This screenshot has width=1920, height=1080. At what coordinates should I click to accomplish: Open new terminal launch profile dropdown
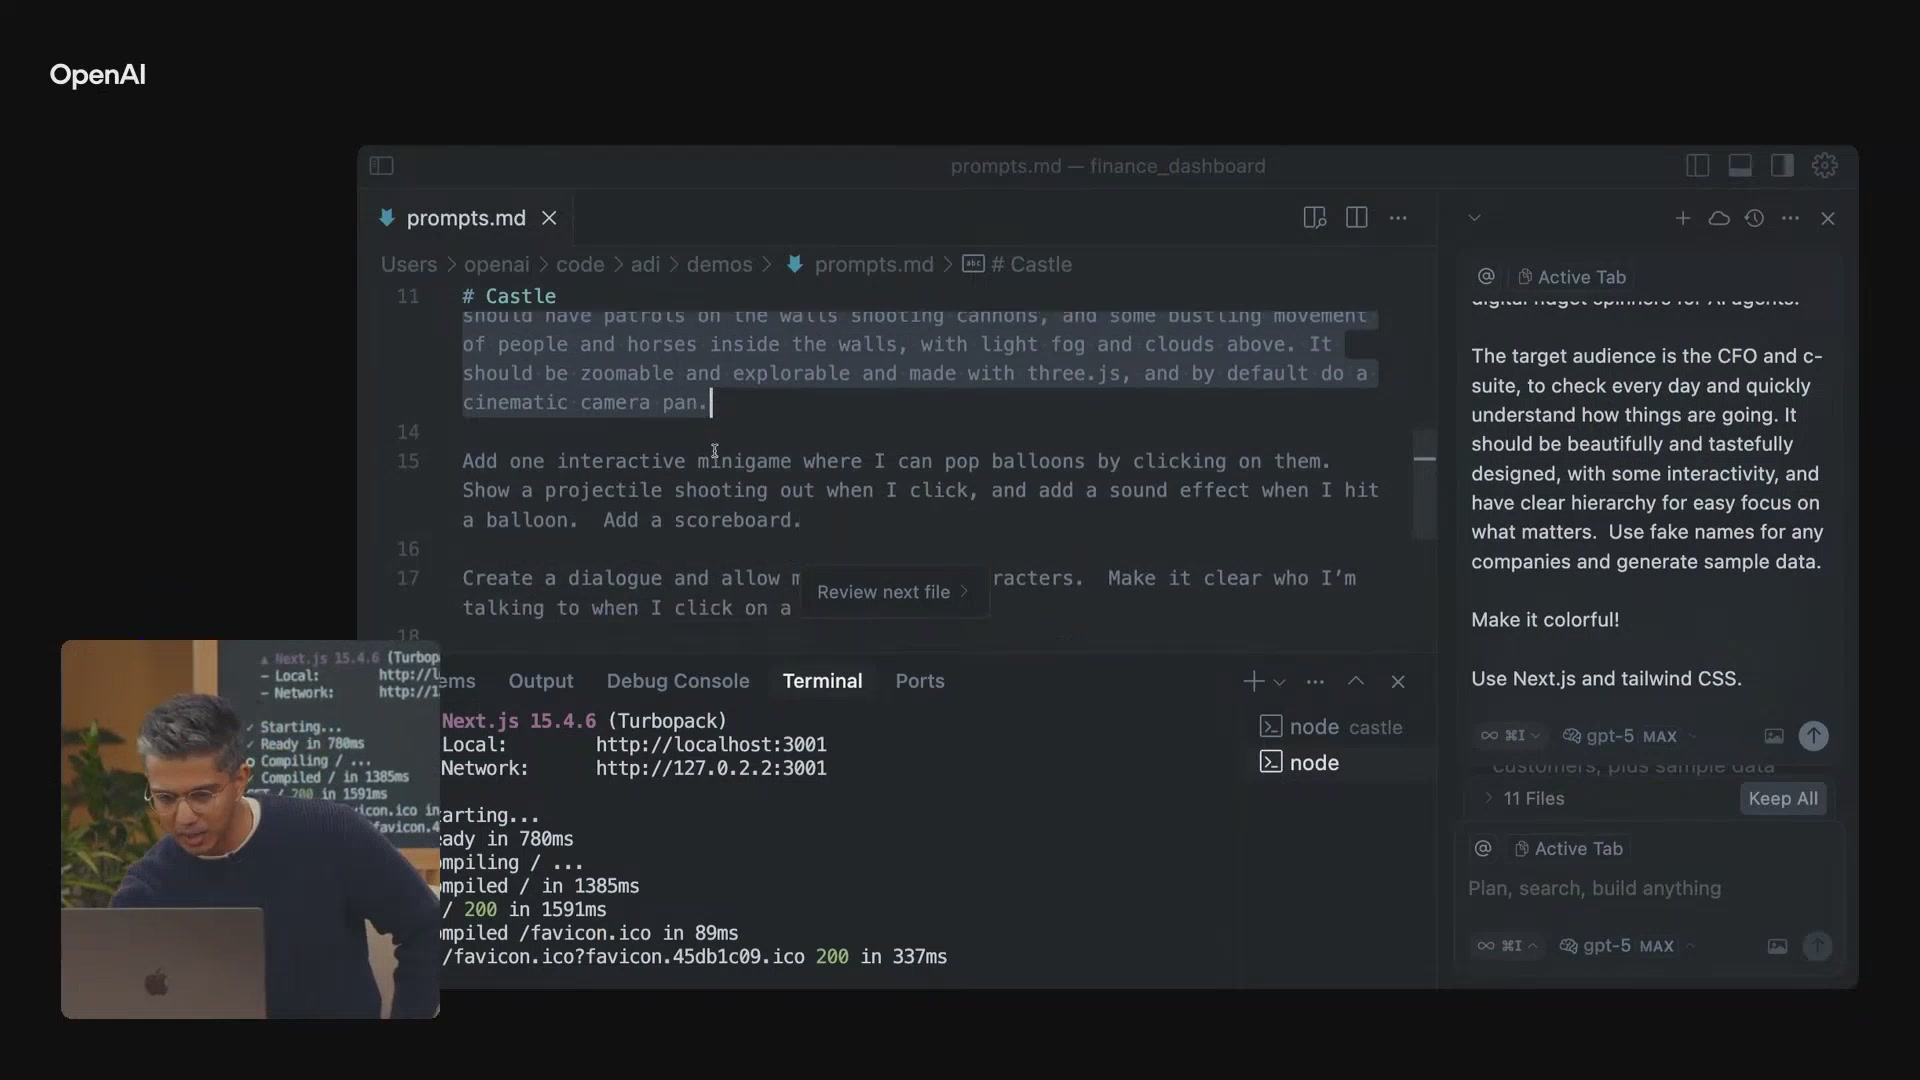pyautogui.click(x=1279, y=682)
